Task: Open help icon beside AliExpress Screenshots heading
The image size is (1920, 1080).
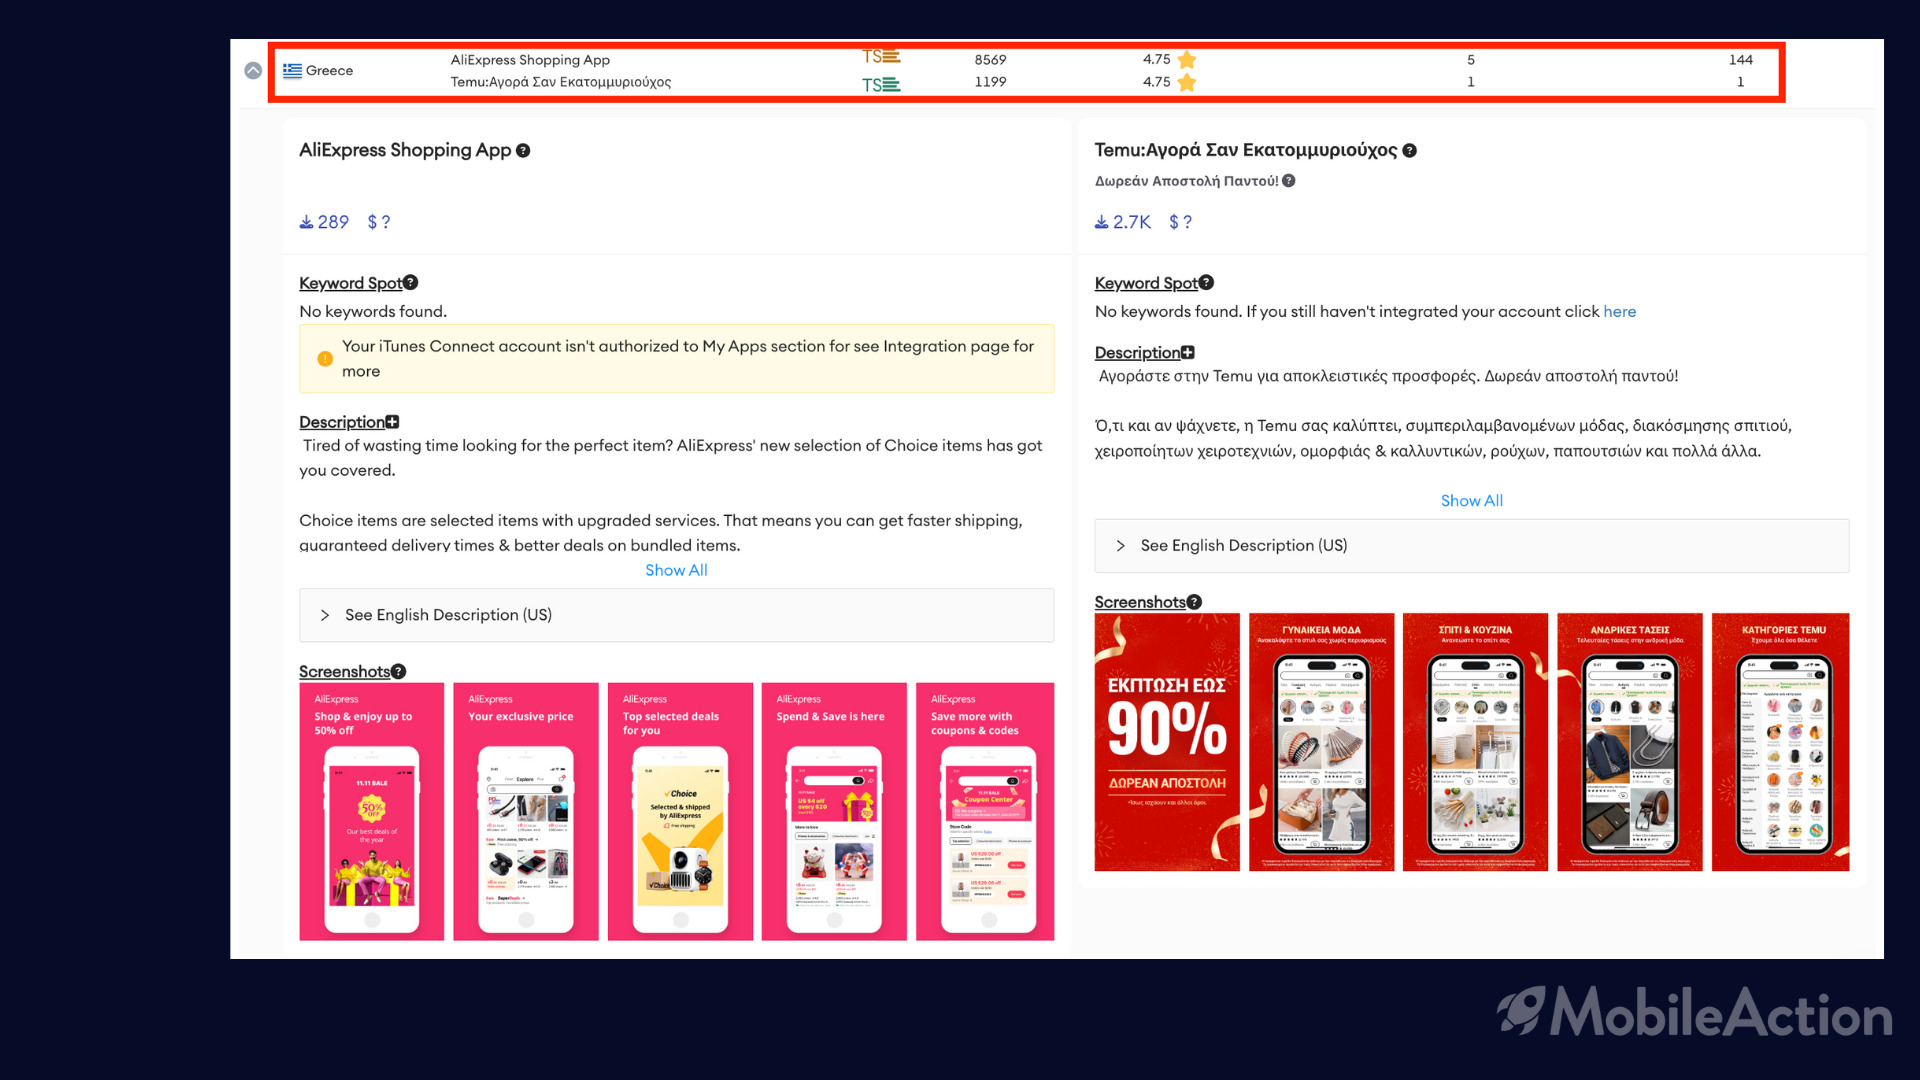Action: 399,672
